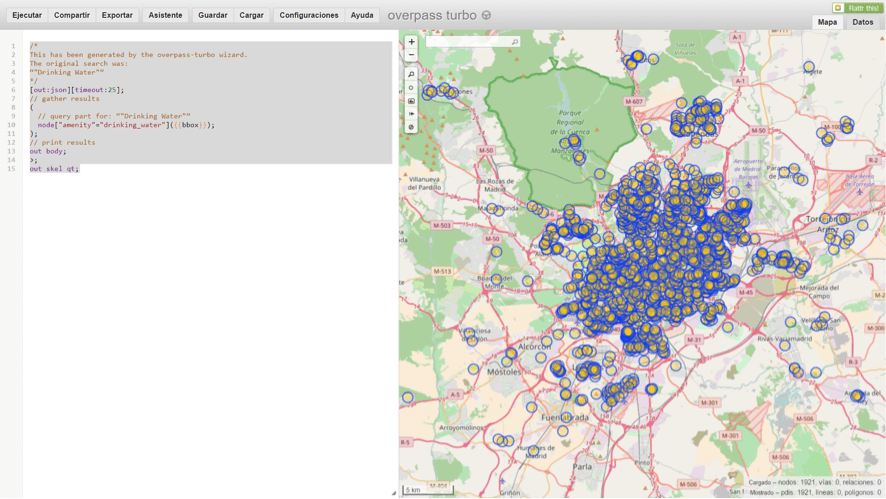Viewport: 886px width, 499px height.
Task: Open the Ayuda help menu
Action: [x=362, y=15]
